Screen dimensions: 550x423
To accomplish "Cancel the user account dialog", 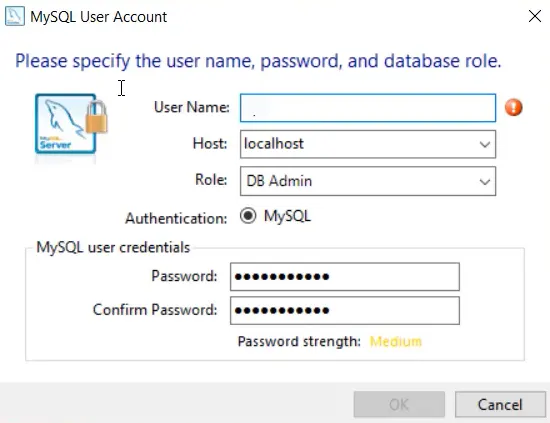I will pyautogui.click(x=500, y=404).
